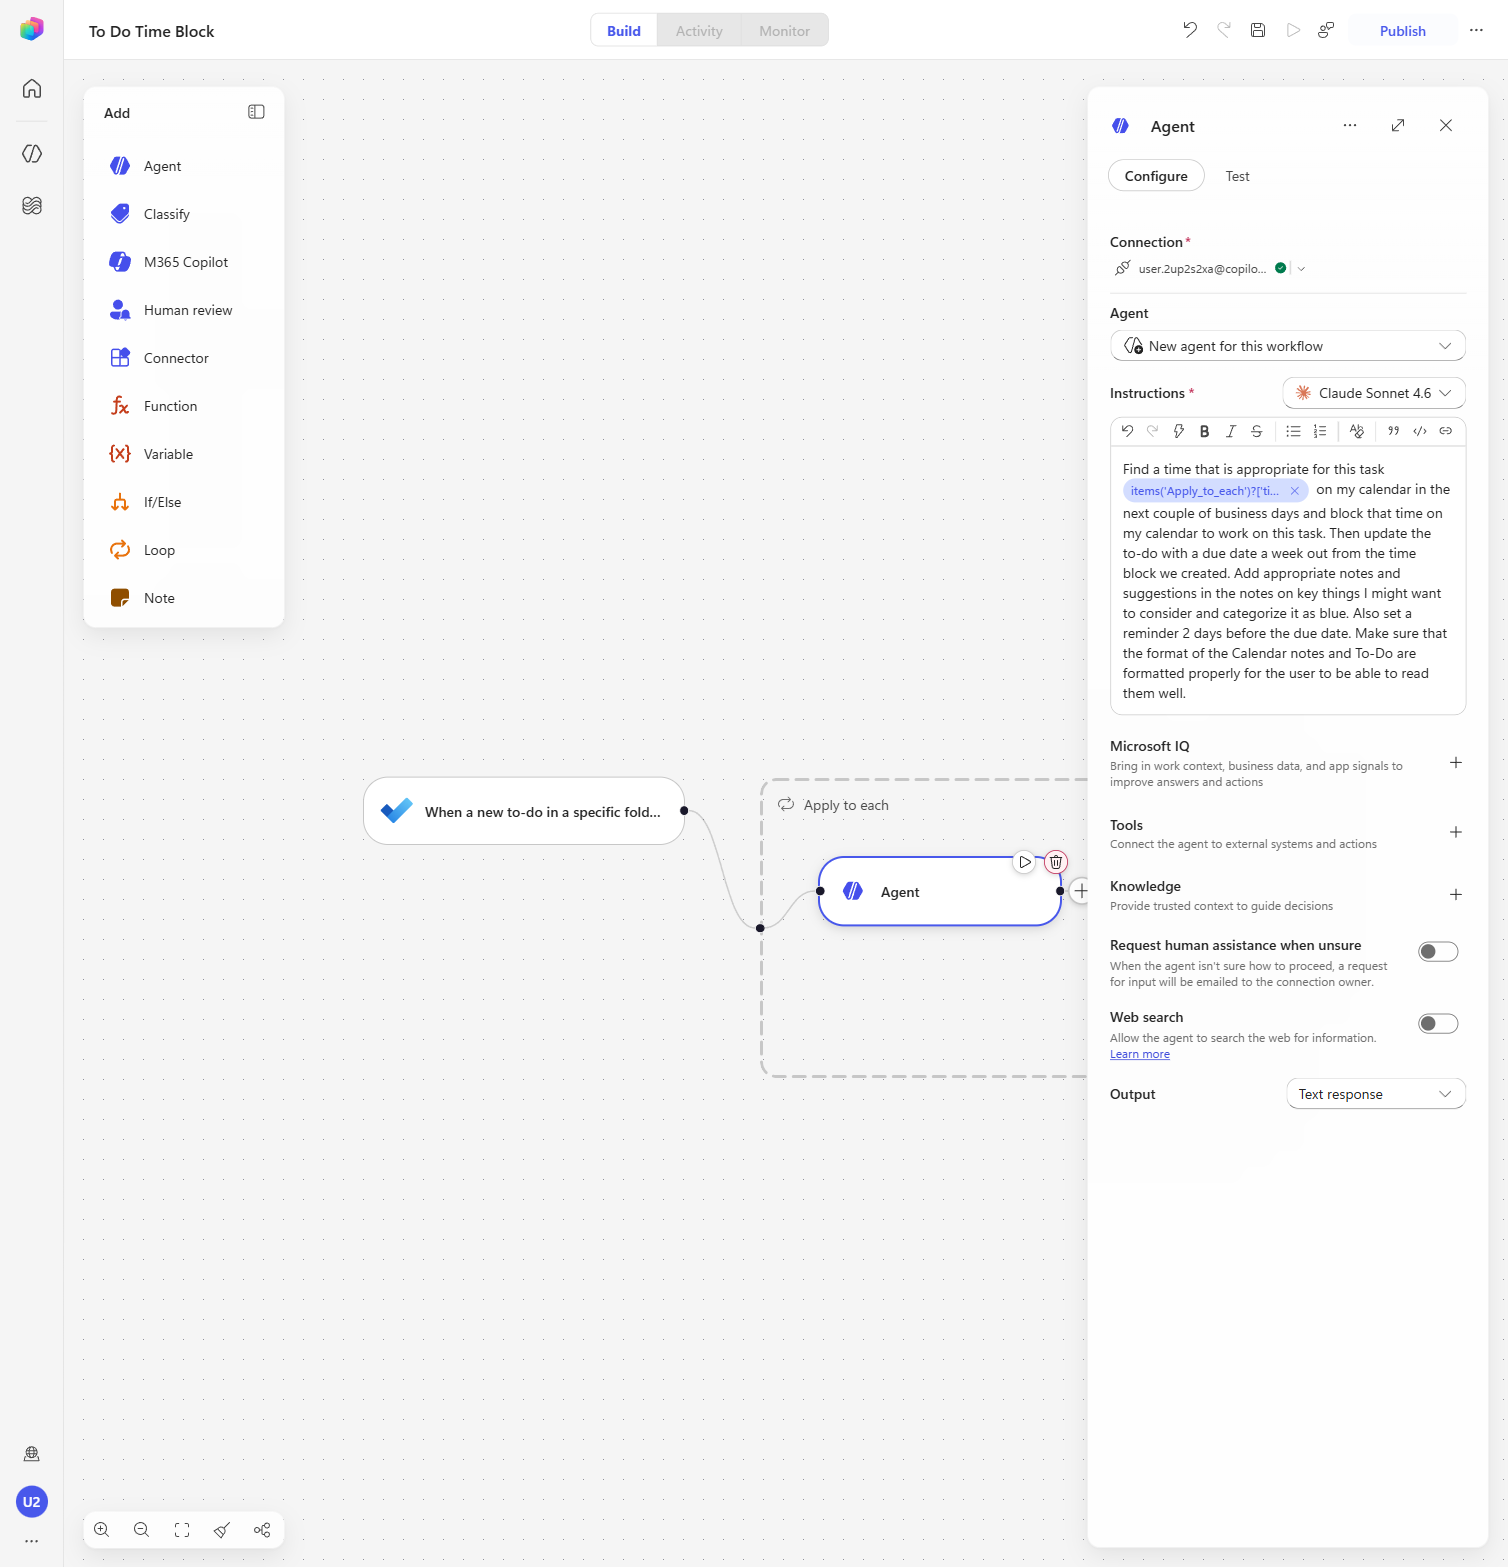Add a step after the Agent node
This screenshot has height=1567, width=1508.
pos(1080,890)
